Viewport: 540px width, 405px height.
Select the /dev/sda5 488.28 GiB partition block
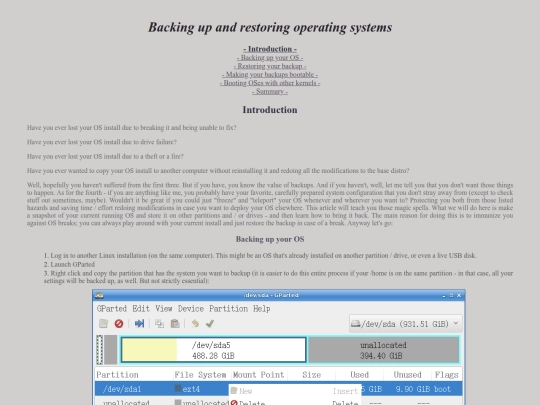(x=214, y=350)
